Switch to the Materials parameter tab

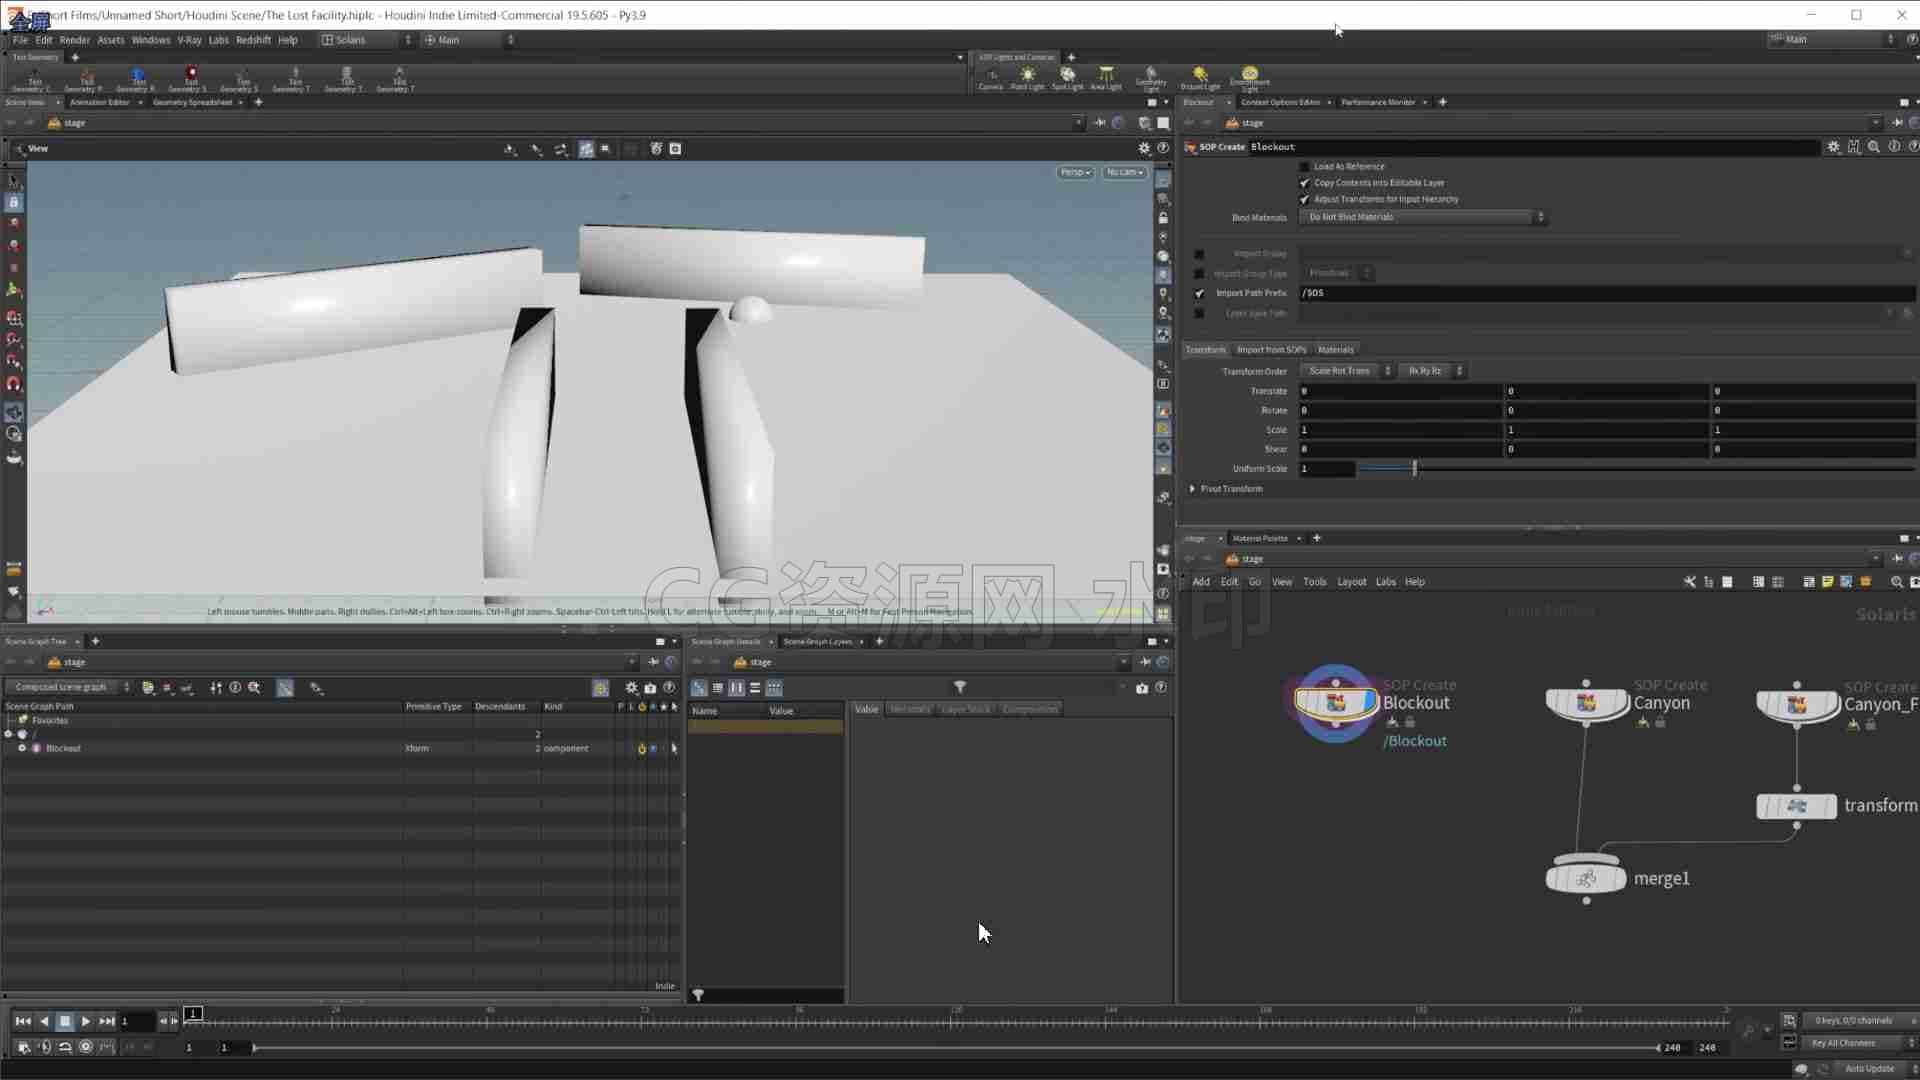(1335, 350)
